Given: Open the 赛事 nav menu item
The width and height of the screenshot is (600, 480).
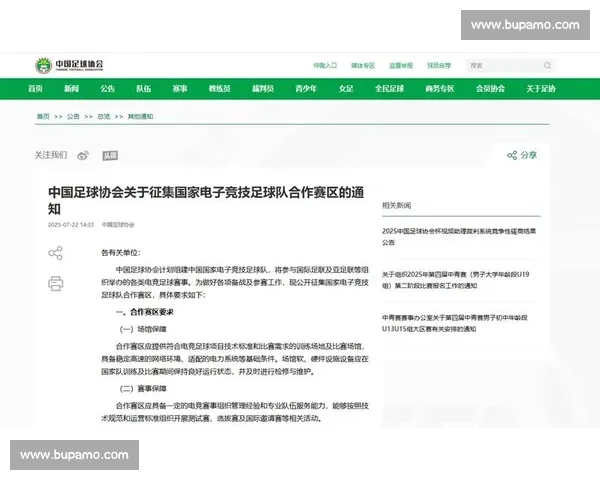Looking at the screenshot, I should [x=180, y=89].
